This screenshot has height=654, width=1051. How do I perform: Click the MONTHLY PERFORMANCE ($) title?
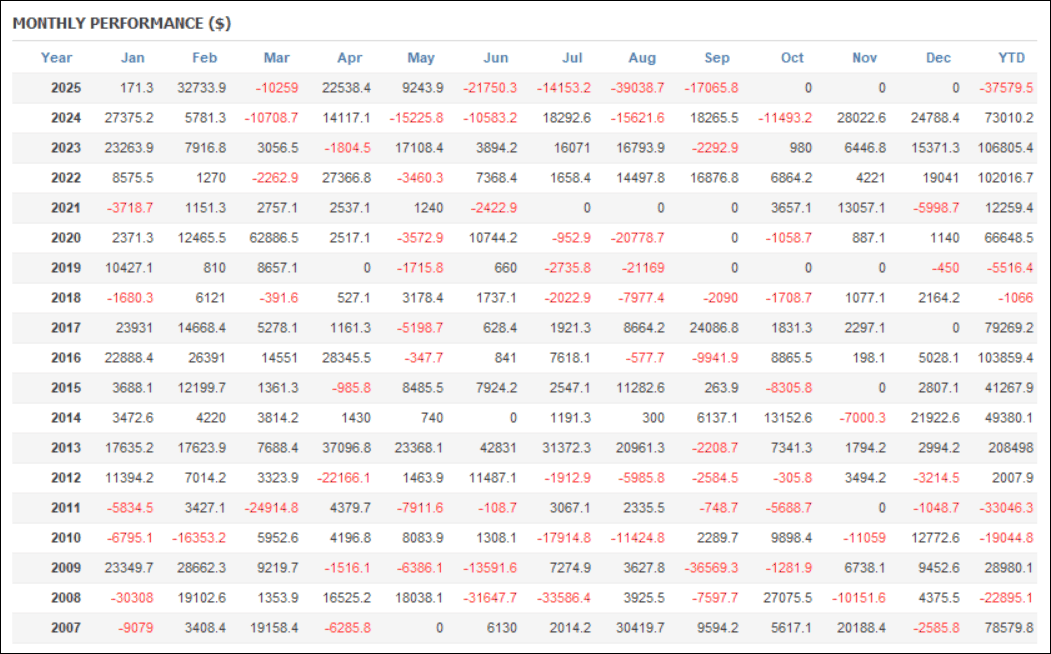point(122,23)
